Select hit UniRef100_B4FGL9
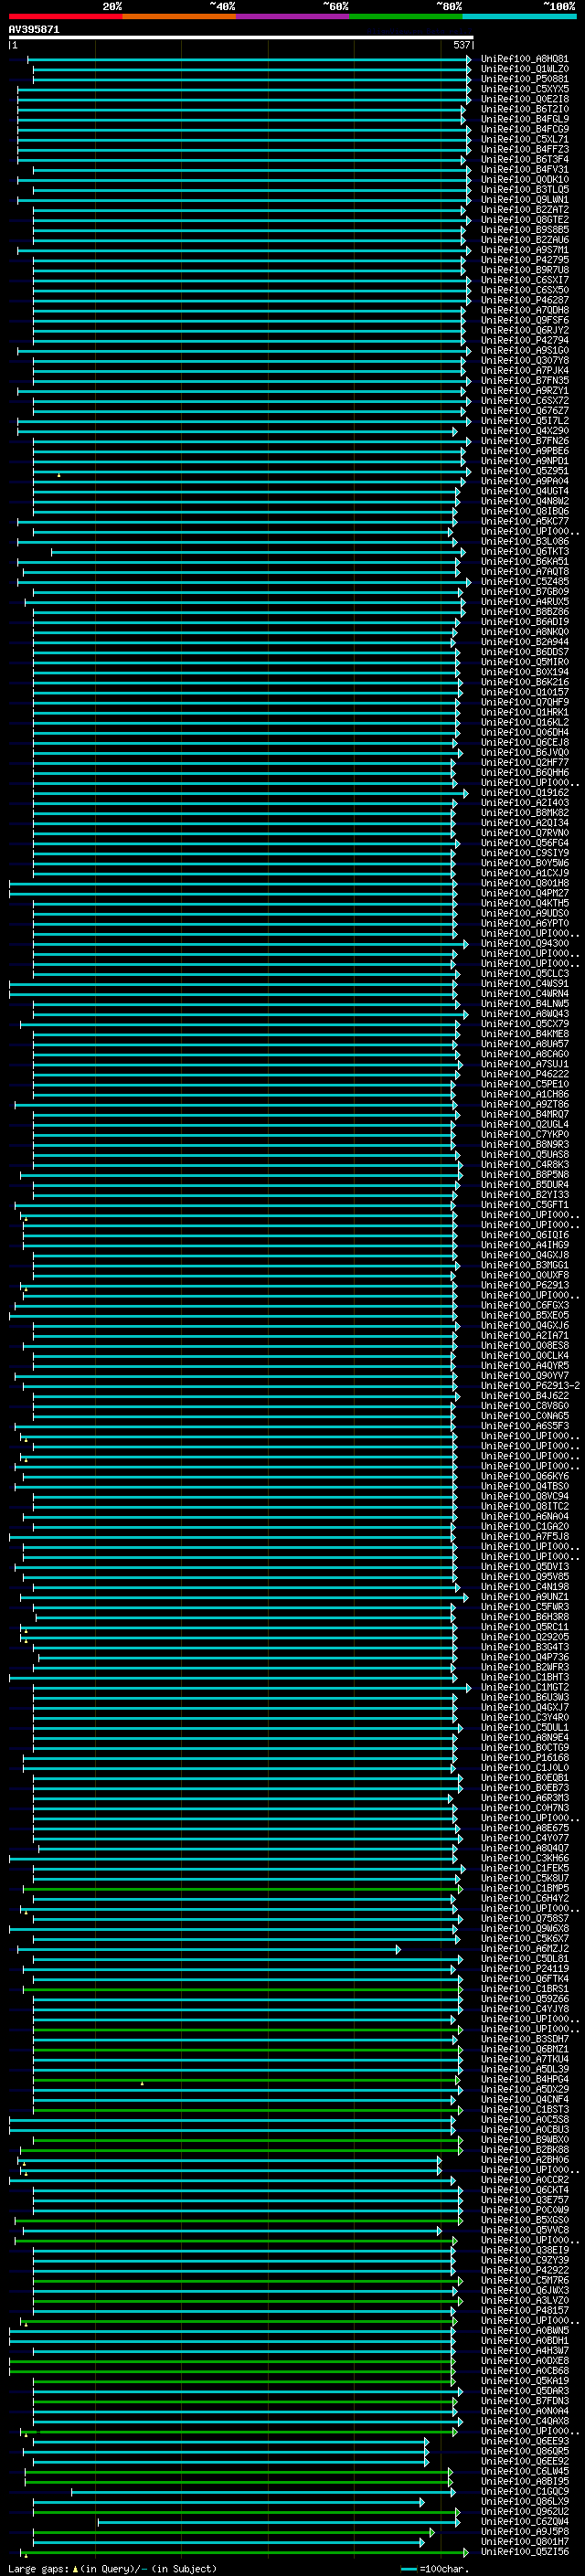Image resolution: width=585 pixels, height=2576 pixels. click(x=525, y=119)
